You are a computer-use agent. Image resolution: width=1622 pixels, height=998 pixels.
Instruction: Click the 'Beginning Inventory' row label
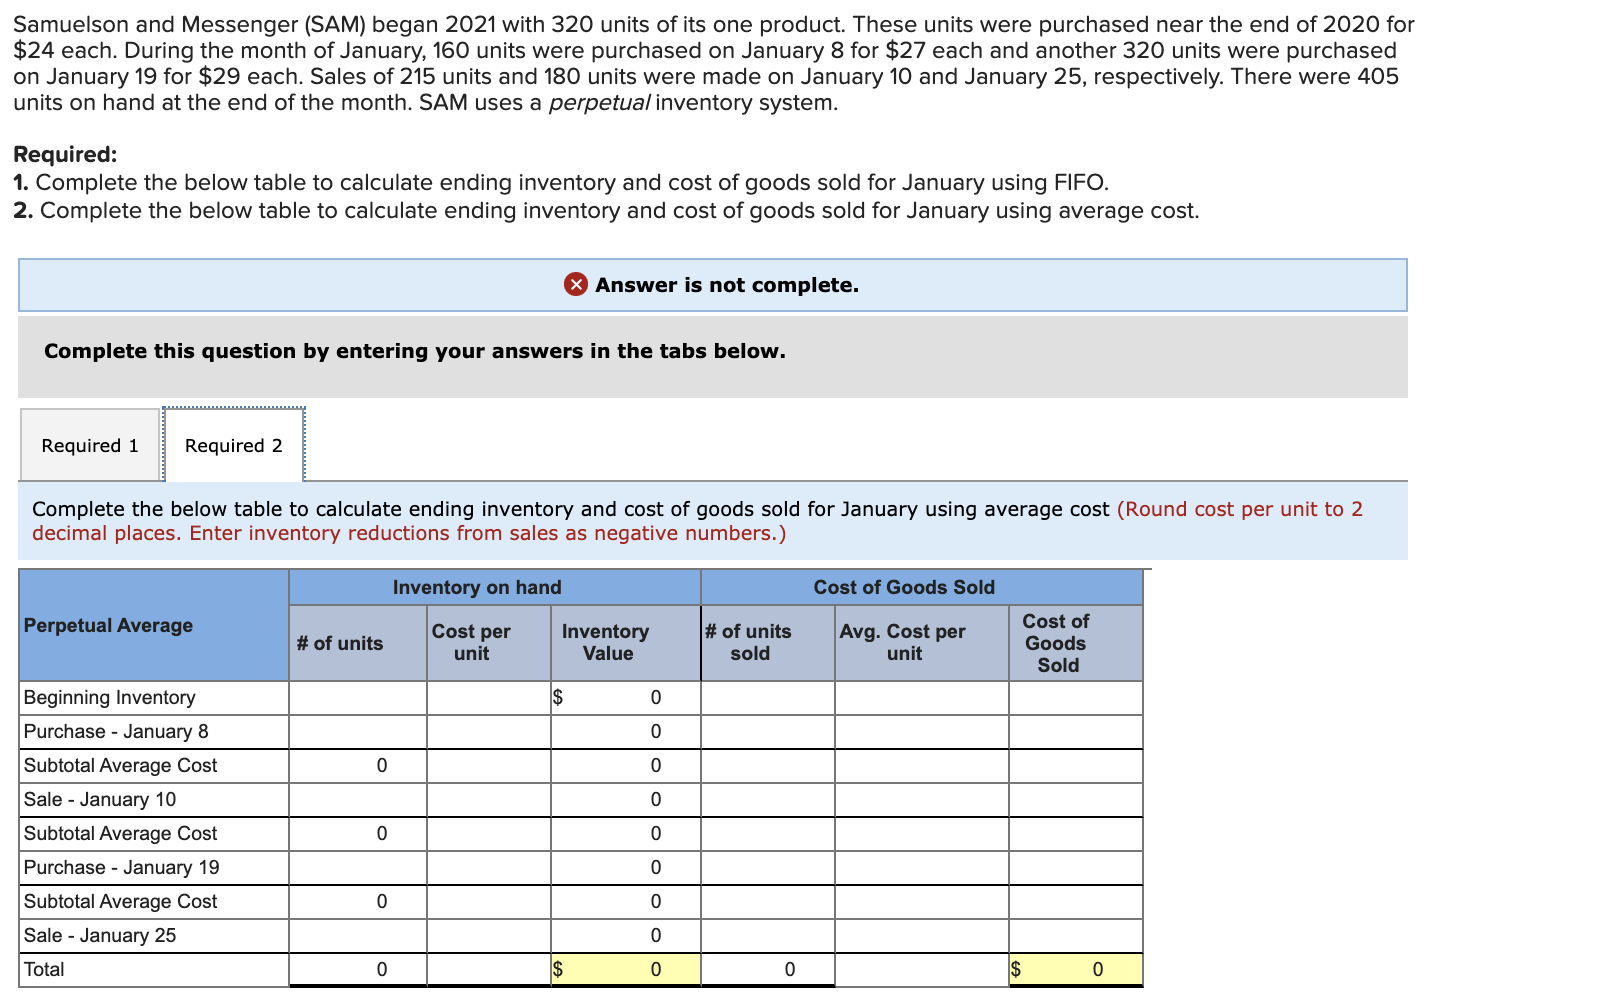(110, 698)
